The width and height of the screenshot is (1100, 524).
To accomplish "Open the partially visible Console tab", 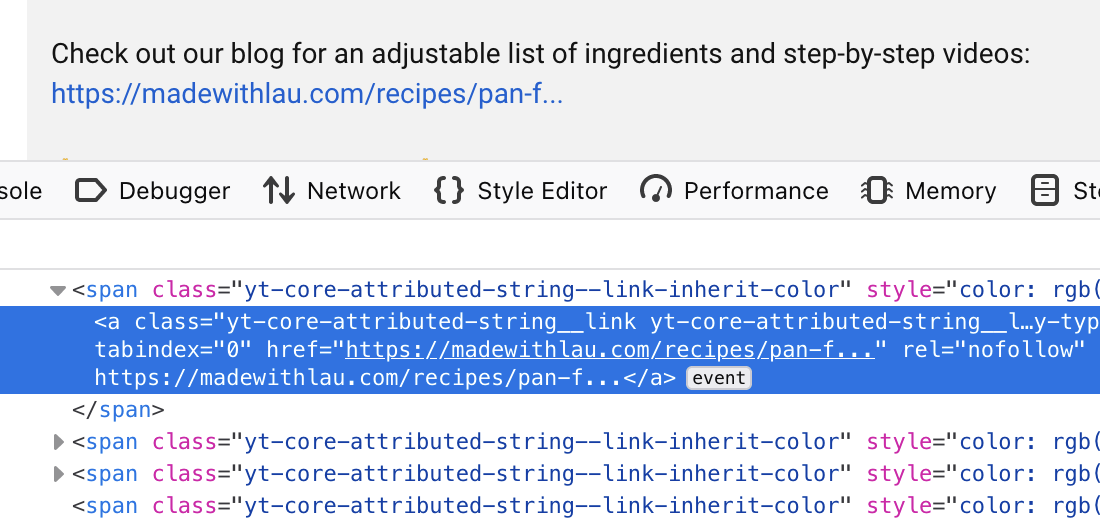I will [20, 191].
